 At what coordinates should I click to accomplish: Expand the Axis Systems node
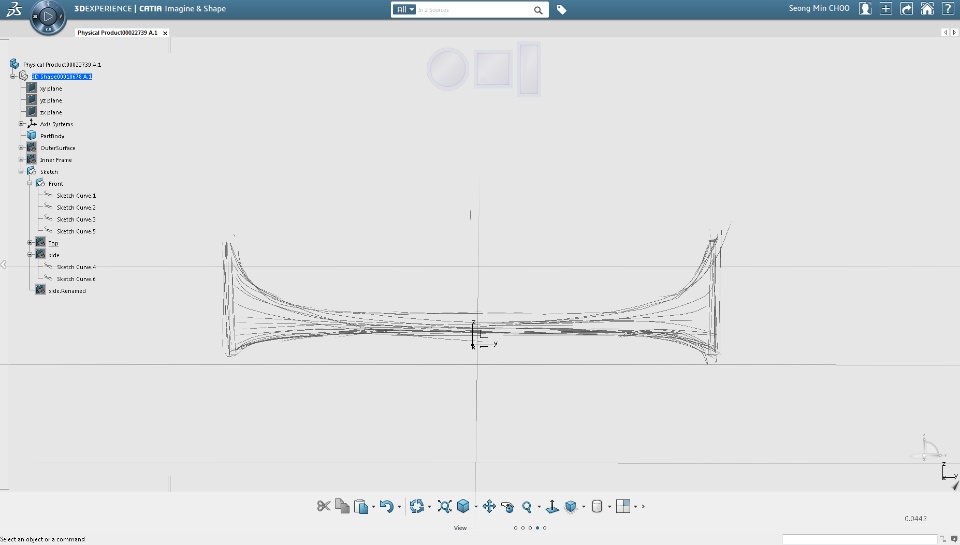click(x=21, y=124)
